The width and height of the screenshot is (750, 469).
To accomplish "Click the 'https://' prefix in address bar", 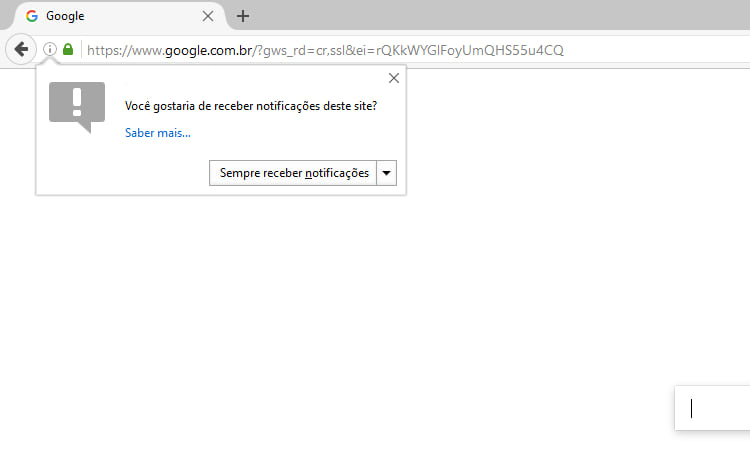I will pyautogui.click(x=107, y=50).
